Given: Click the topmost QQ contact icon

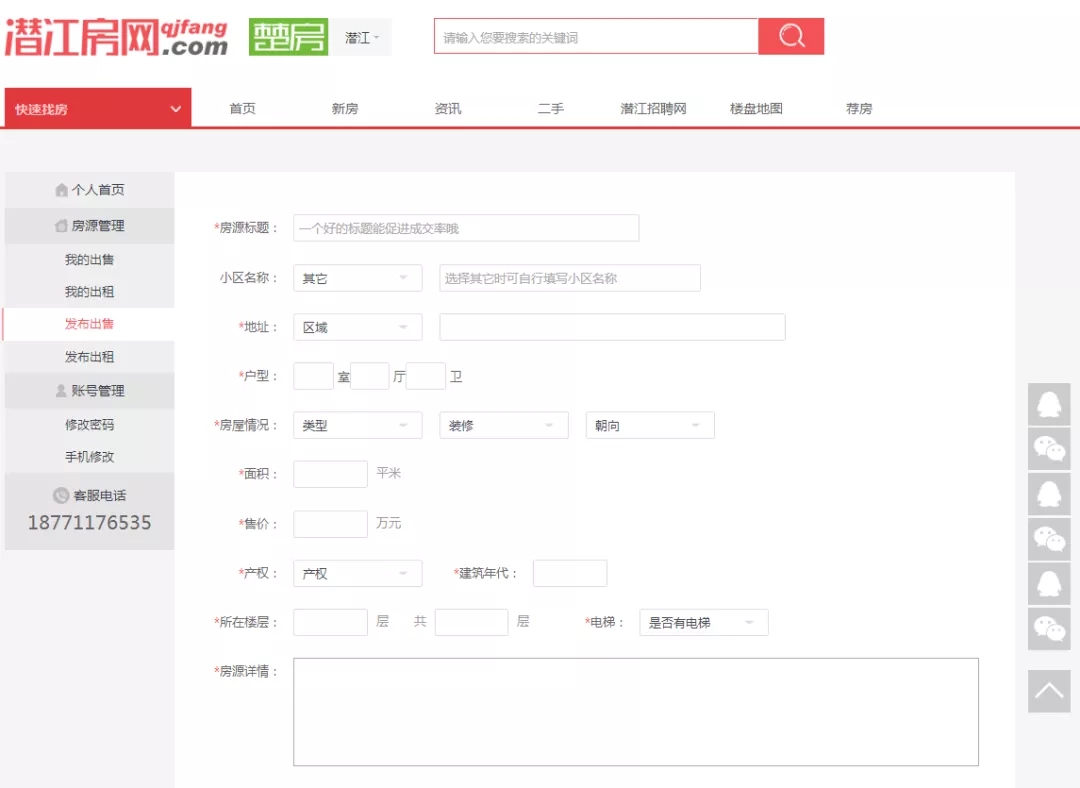Looking at the screenshot, I should (1049, 404).
